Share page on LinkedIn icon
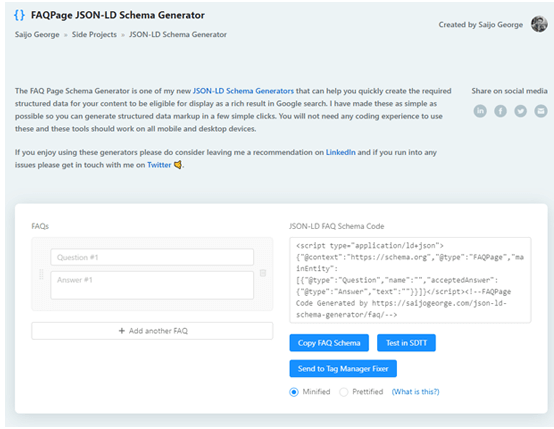Image resolution: width=554 pixels, height=429 pixels. [x=480, y=111]
